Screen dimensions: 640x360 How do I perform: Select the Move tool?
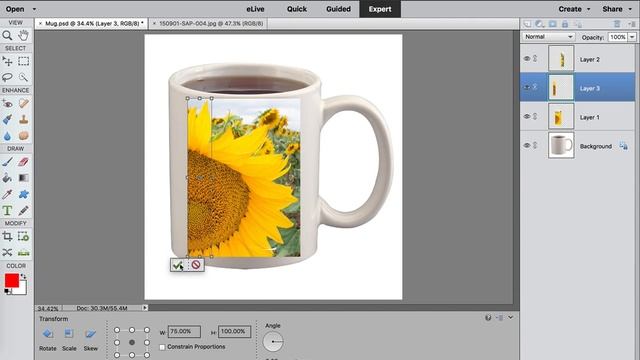click(x=7, y=61)
